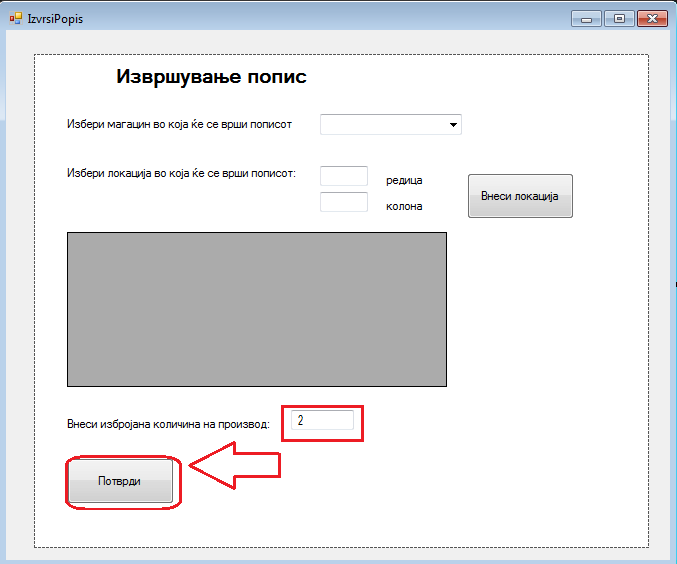677x564 pixels.
Task: Click the Внеси избројана количина label
Action: [x=168, y=424]
